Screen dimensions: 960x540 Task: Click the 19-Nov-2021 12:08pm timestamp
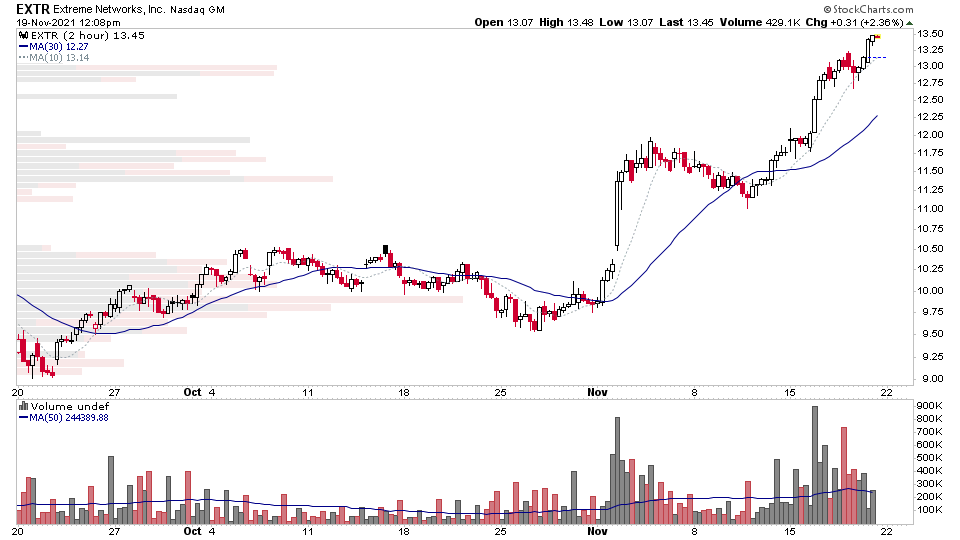point(68,23)
